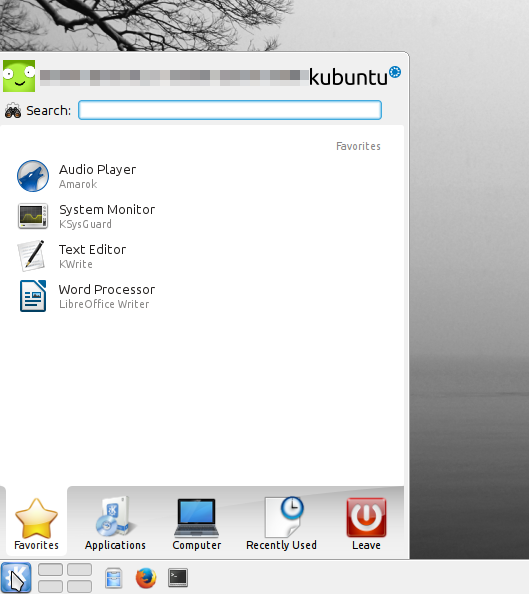Image resolution: width=529 pixels, height=594 pixels.
Task: Click the 'System Monitor' label
Action: coord(107,209)
